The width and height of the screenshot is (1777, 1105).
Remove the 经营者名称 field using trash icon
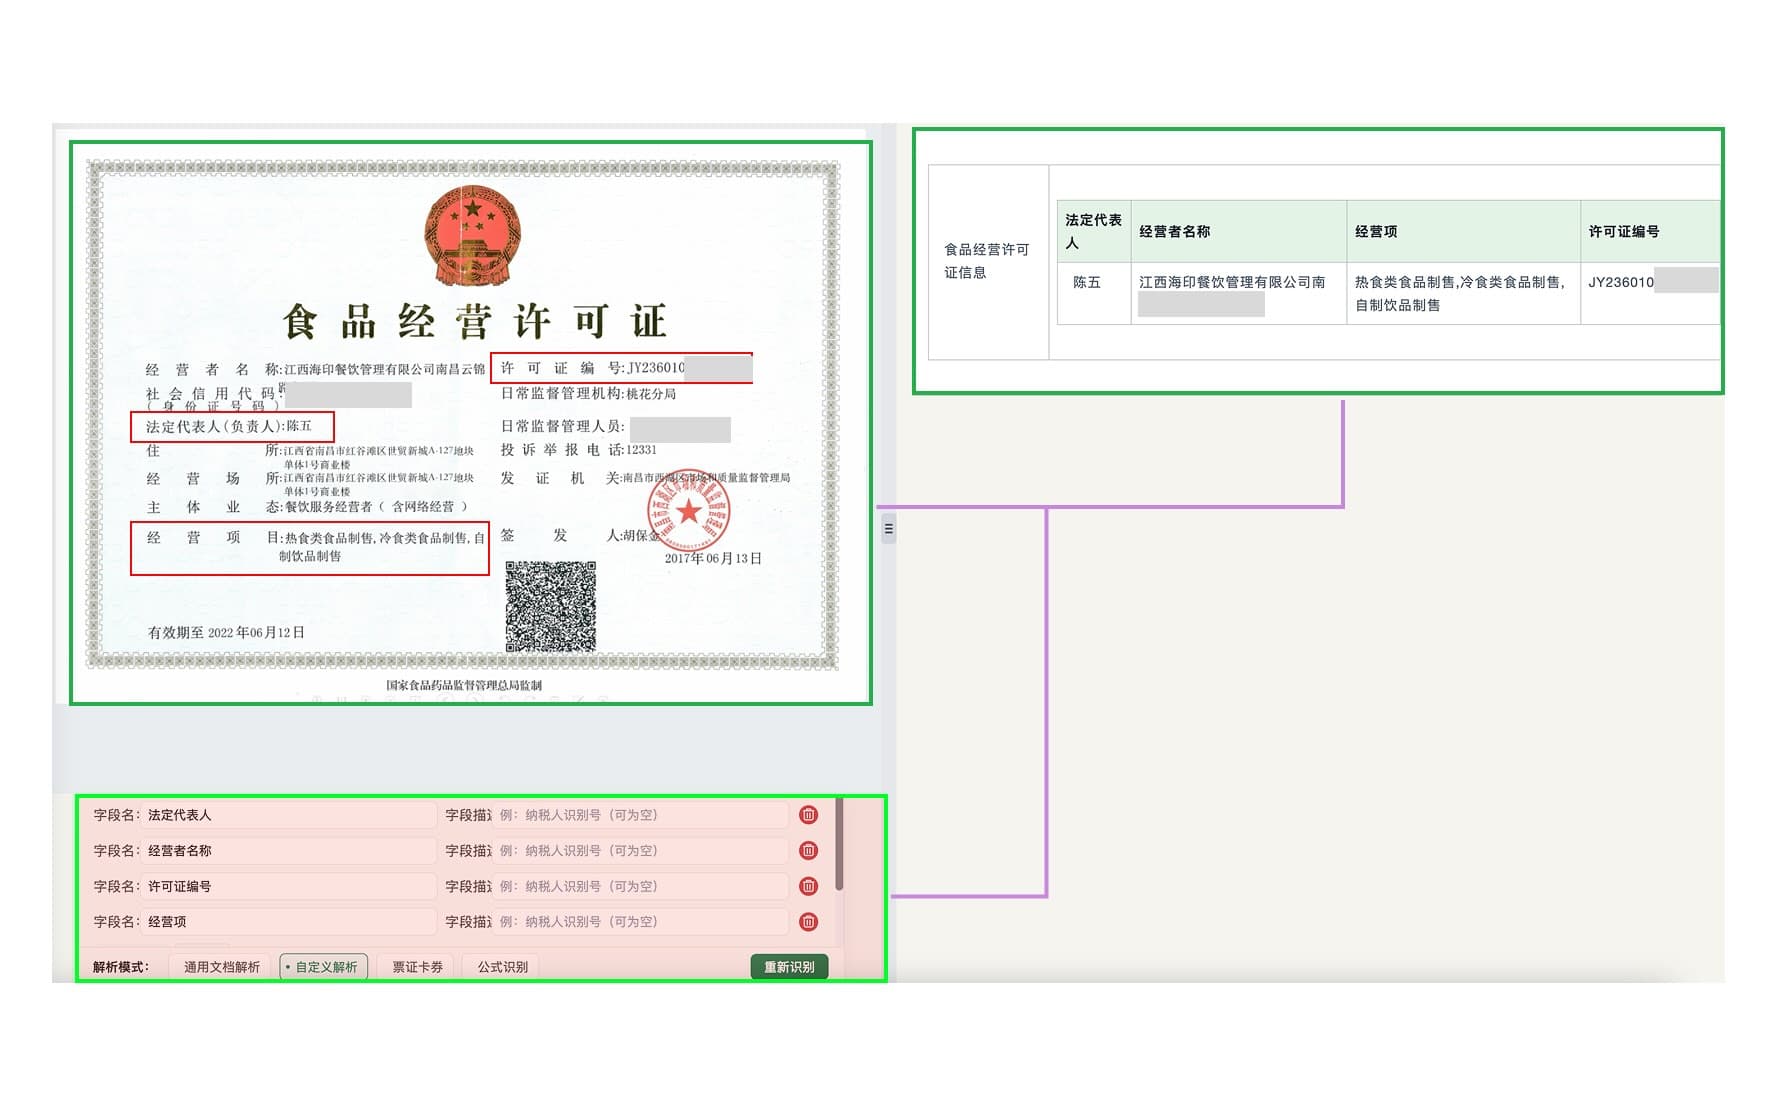coord(809,851)
